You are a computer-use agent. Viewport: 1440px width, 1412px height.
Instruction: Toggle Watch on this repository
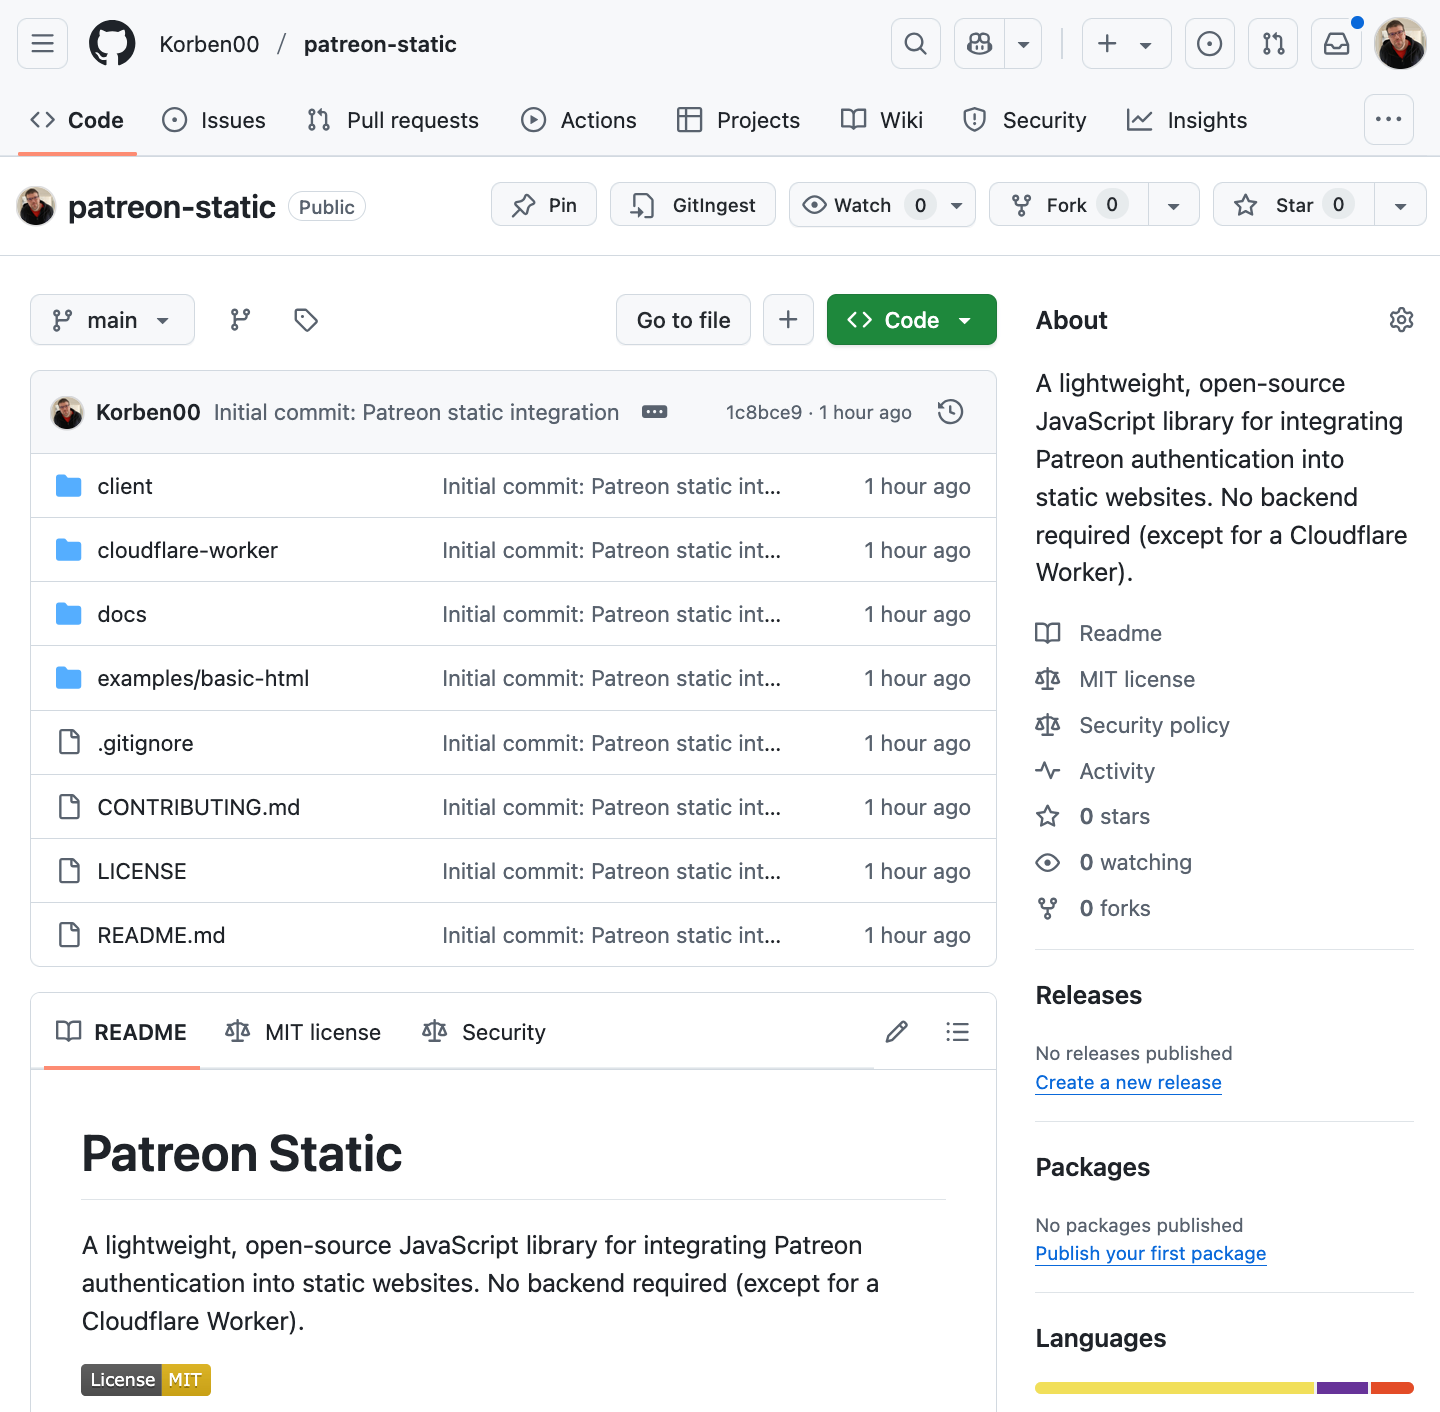pyautogui.click(x=863, y=205)
